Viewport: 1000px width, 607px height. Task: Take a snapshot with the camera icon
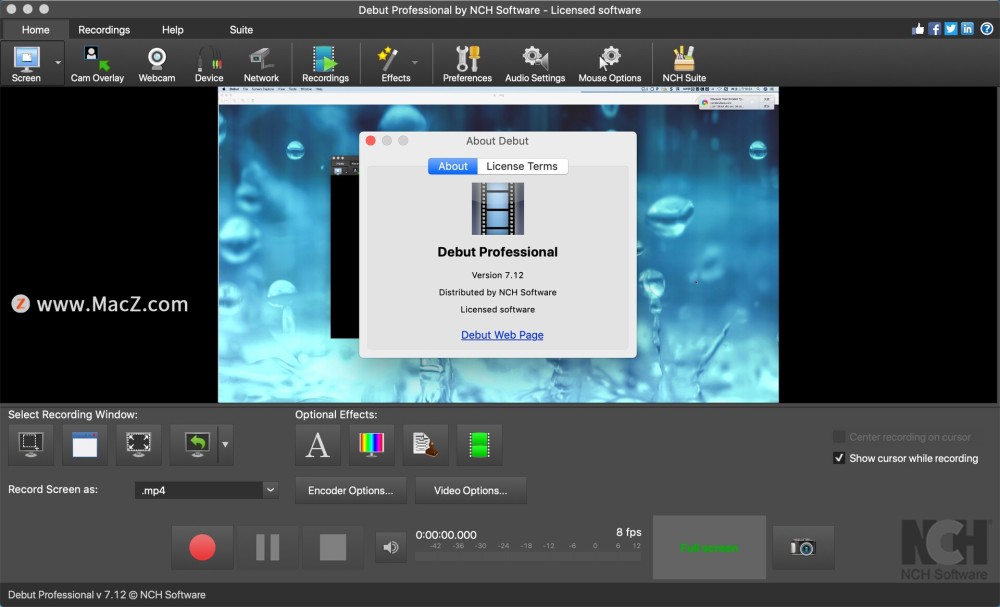pos(803,547)
